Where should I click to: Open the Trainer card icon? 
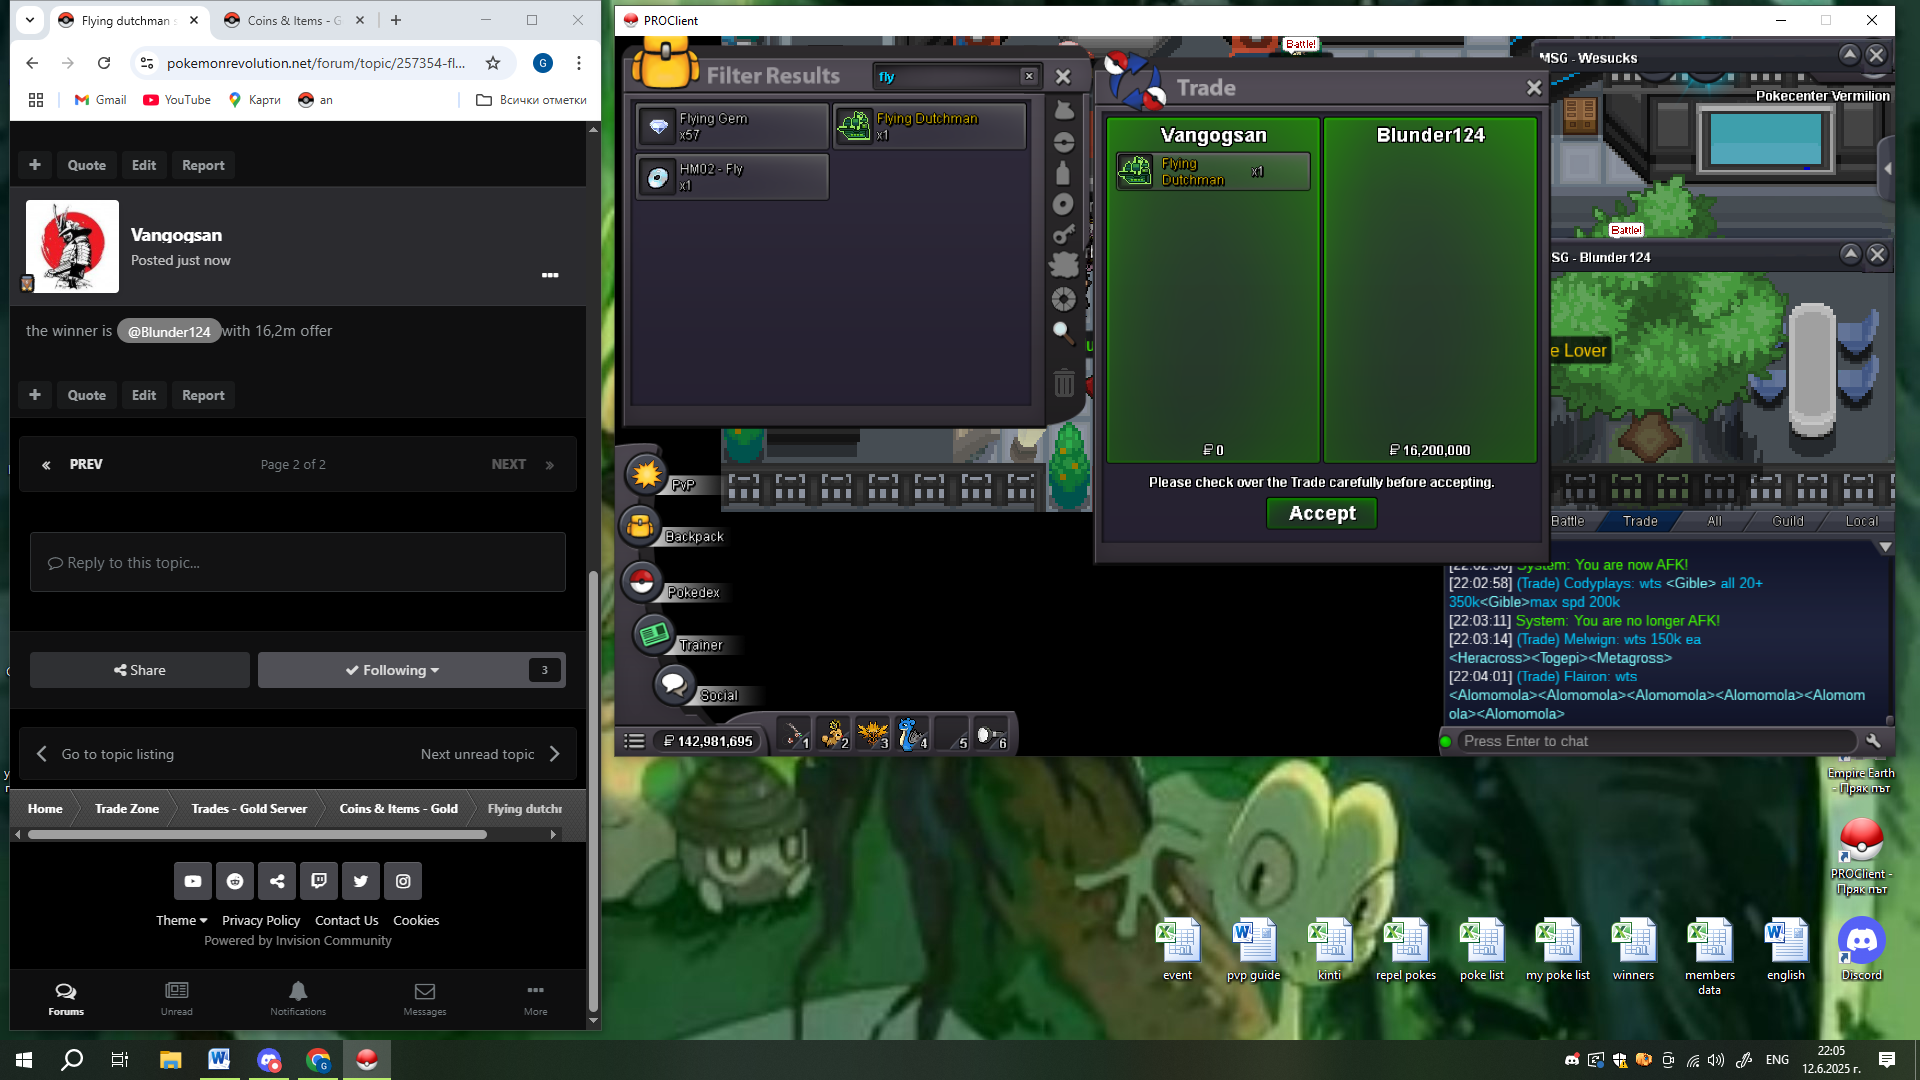point(653,634)
